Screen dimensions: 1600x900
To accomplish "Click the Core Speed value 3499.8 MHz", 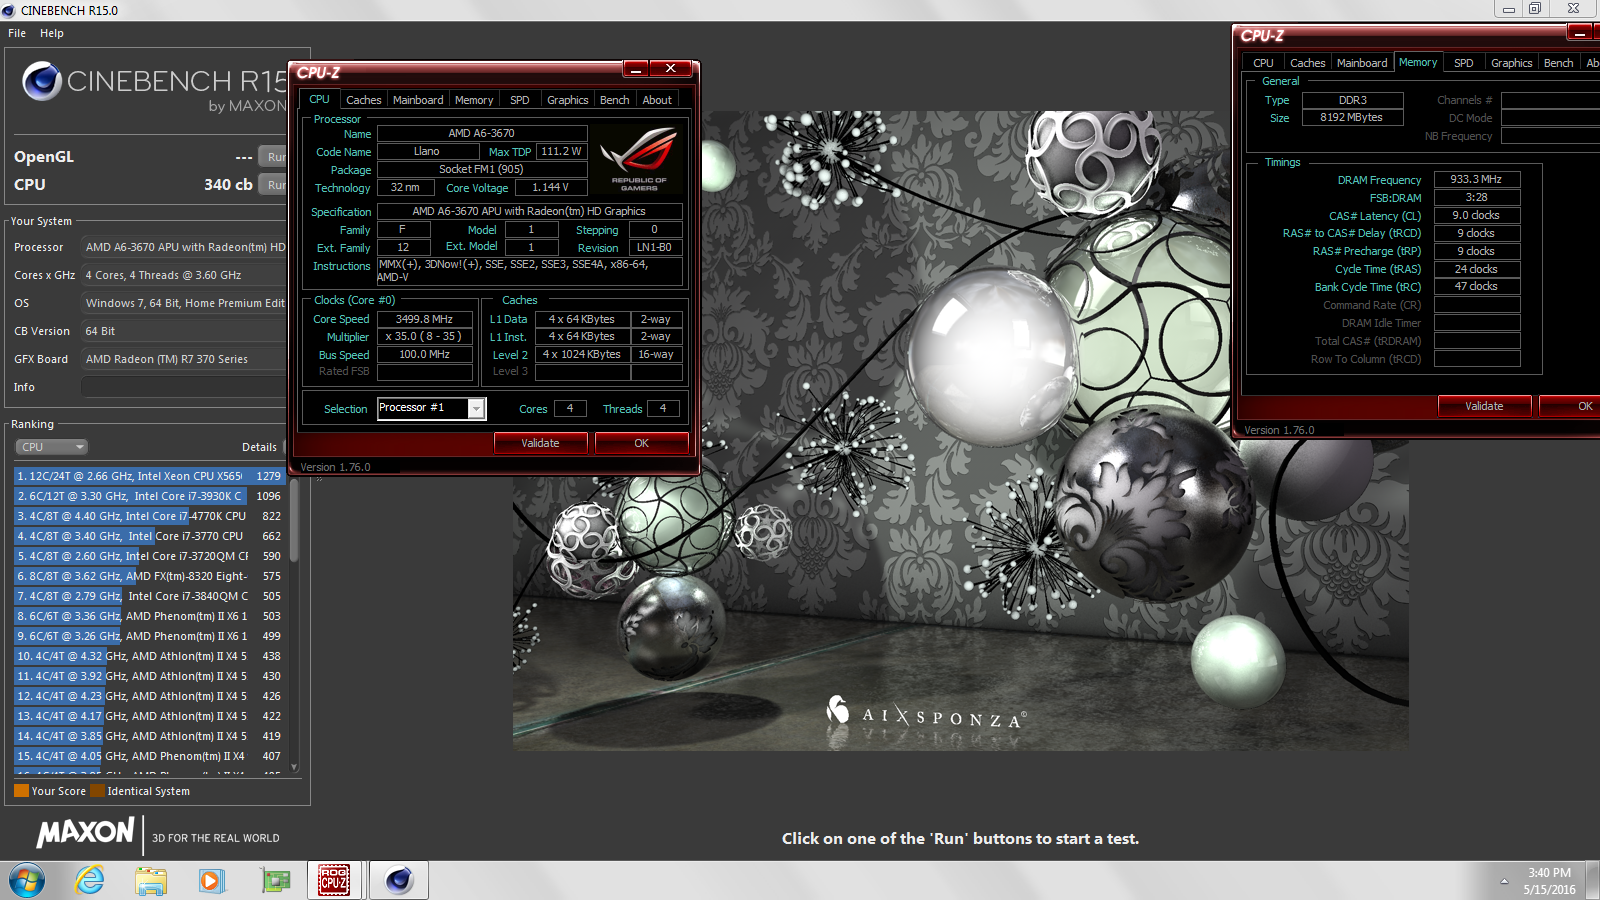I will [x=424, y=319].
